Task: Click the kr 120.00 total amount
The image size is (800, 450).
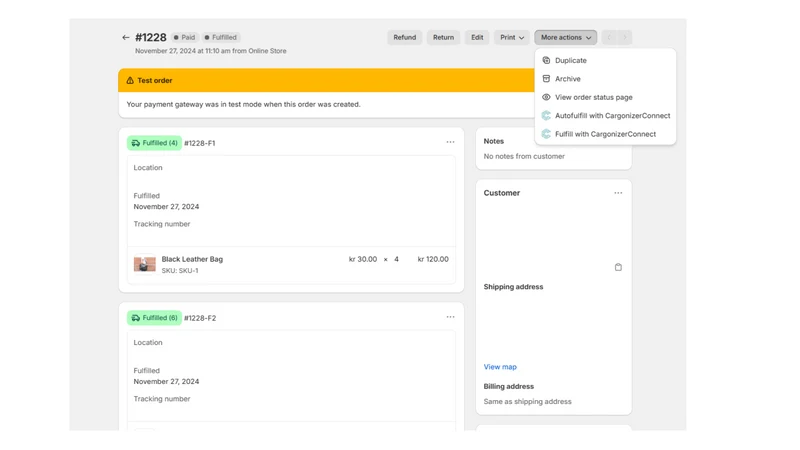Action: click(433, 259)
